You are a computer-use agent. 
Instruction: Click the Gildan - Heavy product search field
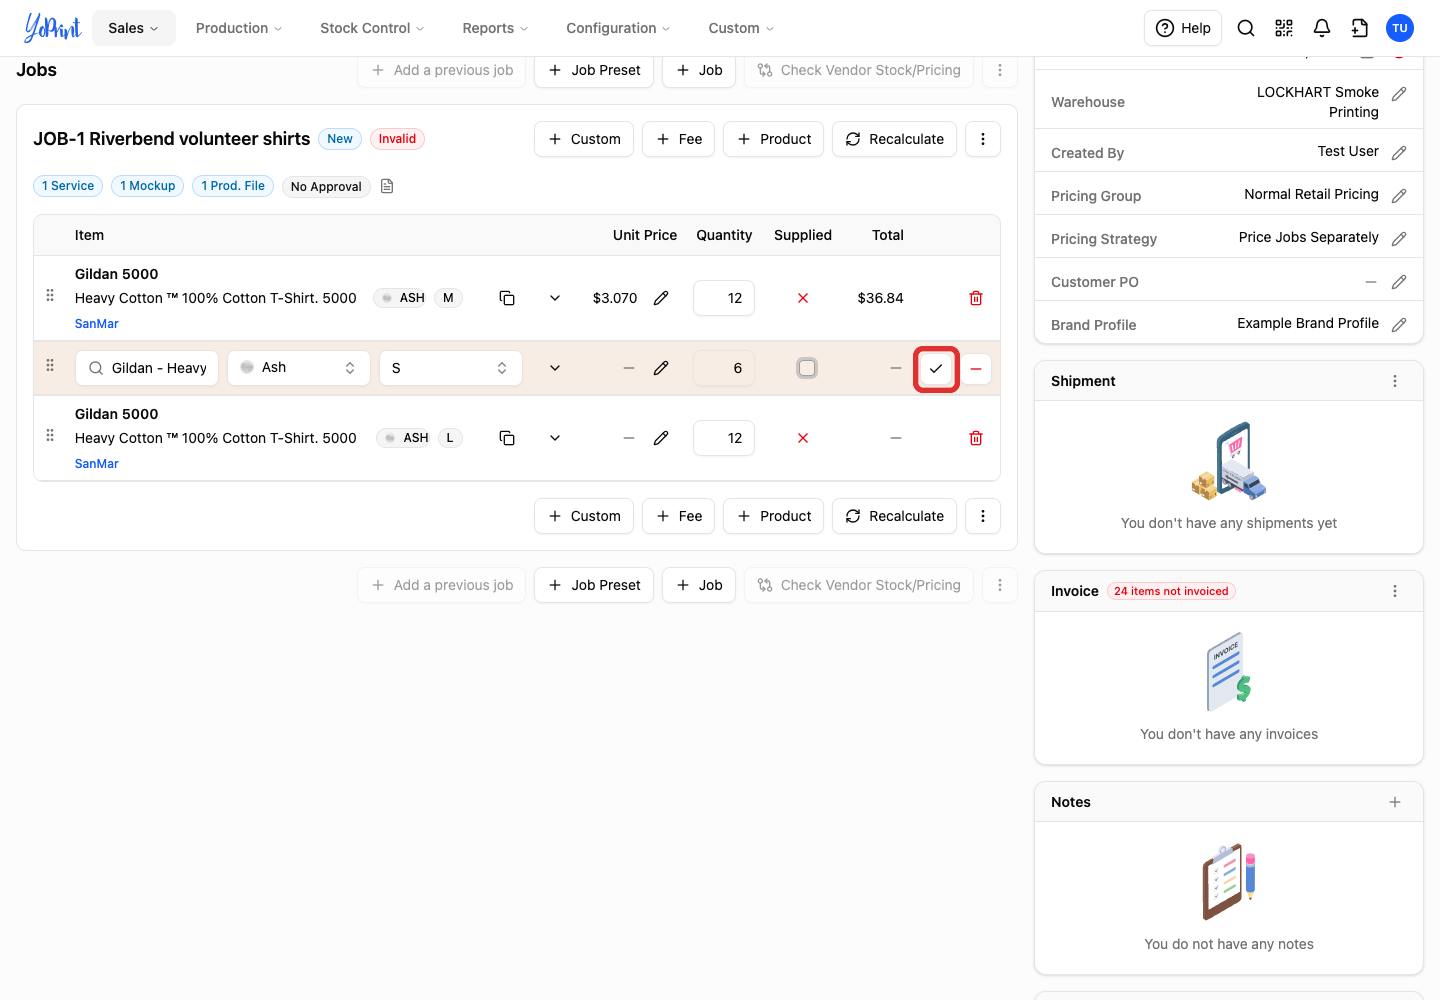tap(147, 368)
